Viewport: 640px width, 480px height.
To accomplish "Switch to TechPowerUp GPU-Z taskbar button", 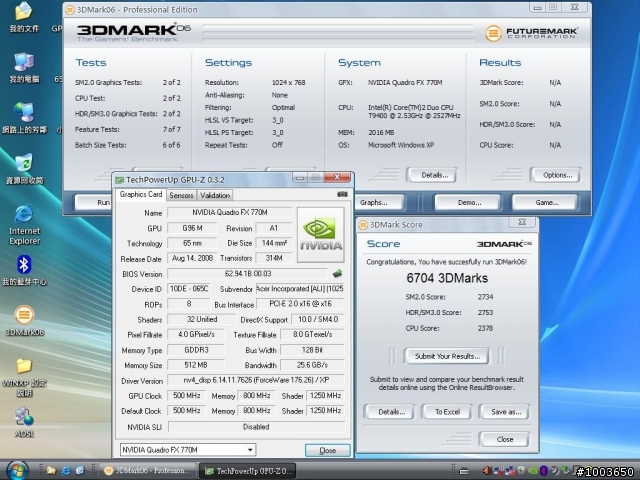I will tap(247, 471).
